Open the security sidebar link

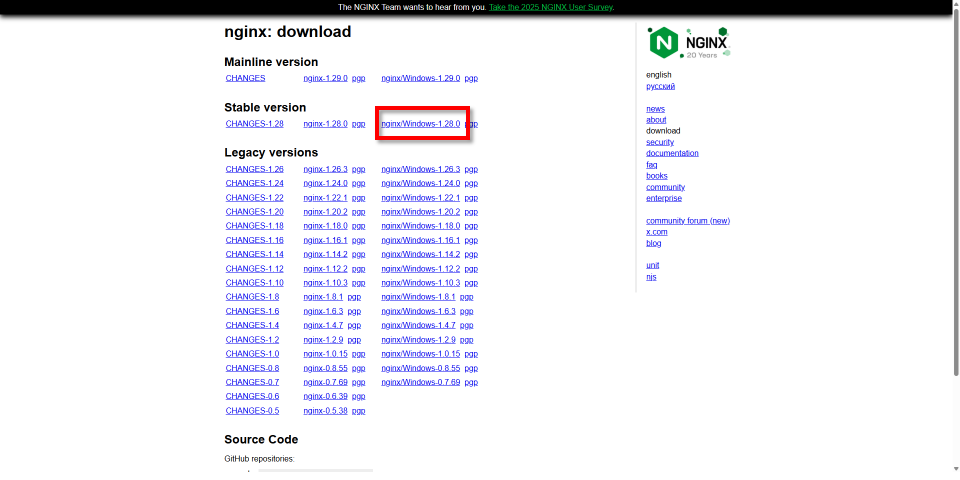[659, 142]
